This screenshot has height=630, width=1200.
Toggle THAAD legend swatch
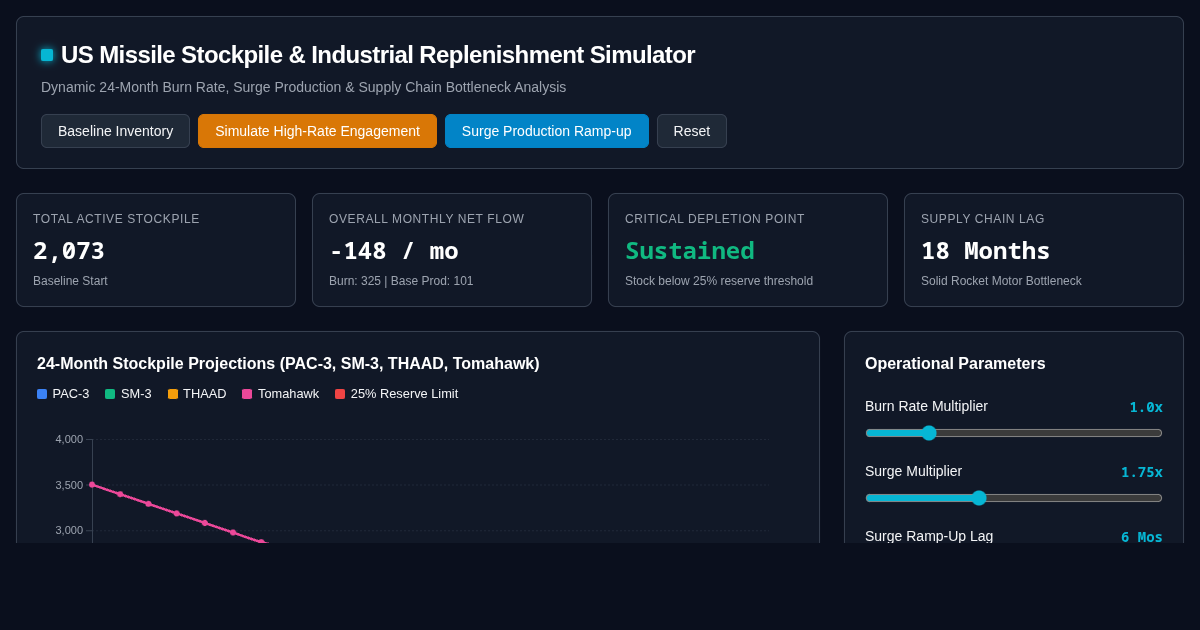[173, 394]
